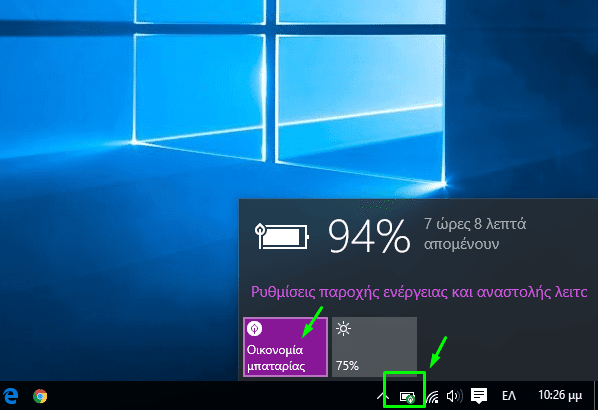Open the clock showing 10:26 μμ
The width and height of the screenshot is (598, 410).
coord(560,395)
